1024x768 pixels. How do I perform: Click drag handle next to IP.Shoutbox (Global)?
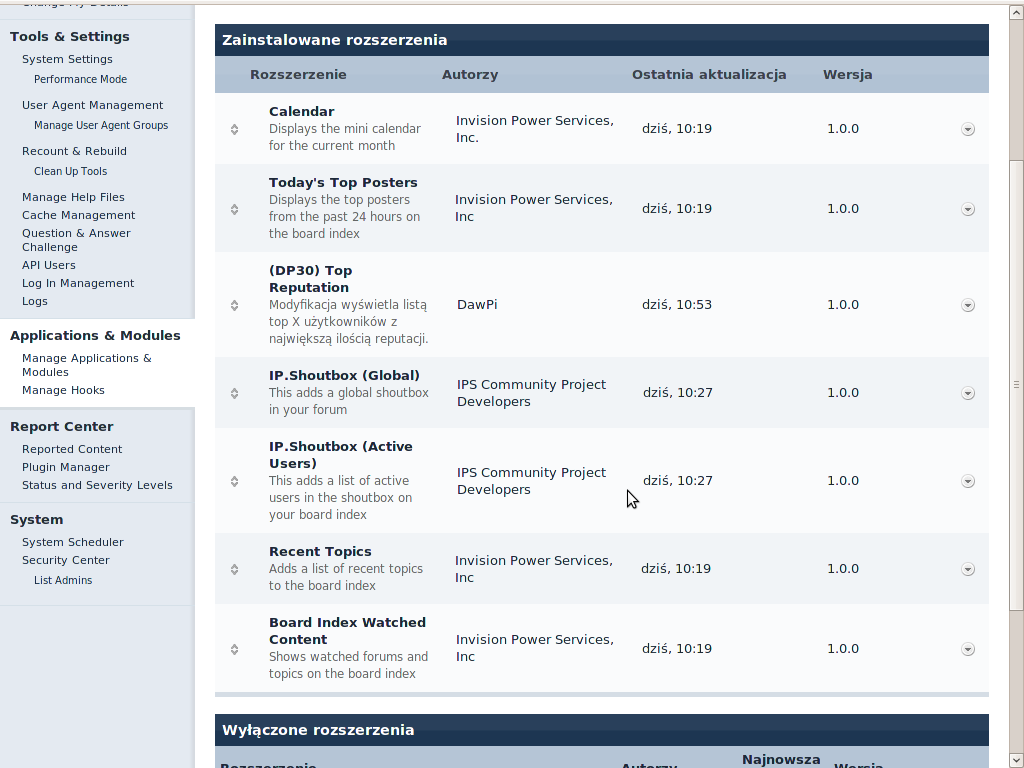pos(234,393)
